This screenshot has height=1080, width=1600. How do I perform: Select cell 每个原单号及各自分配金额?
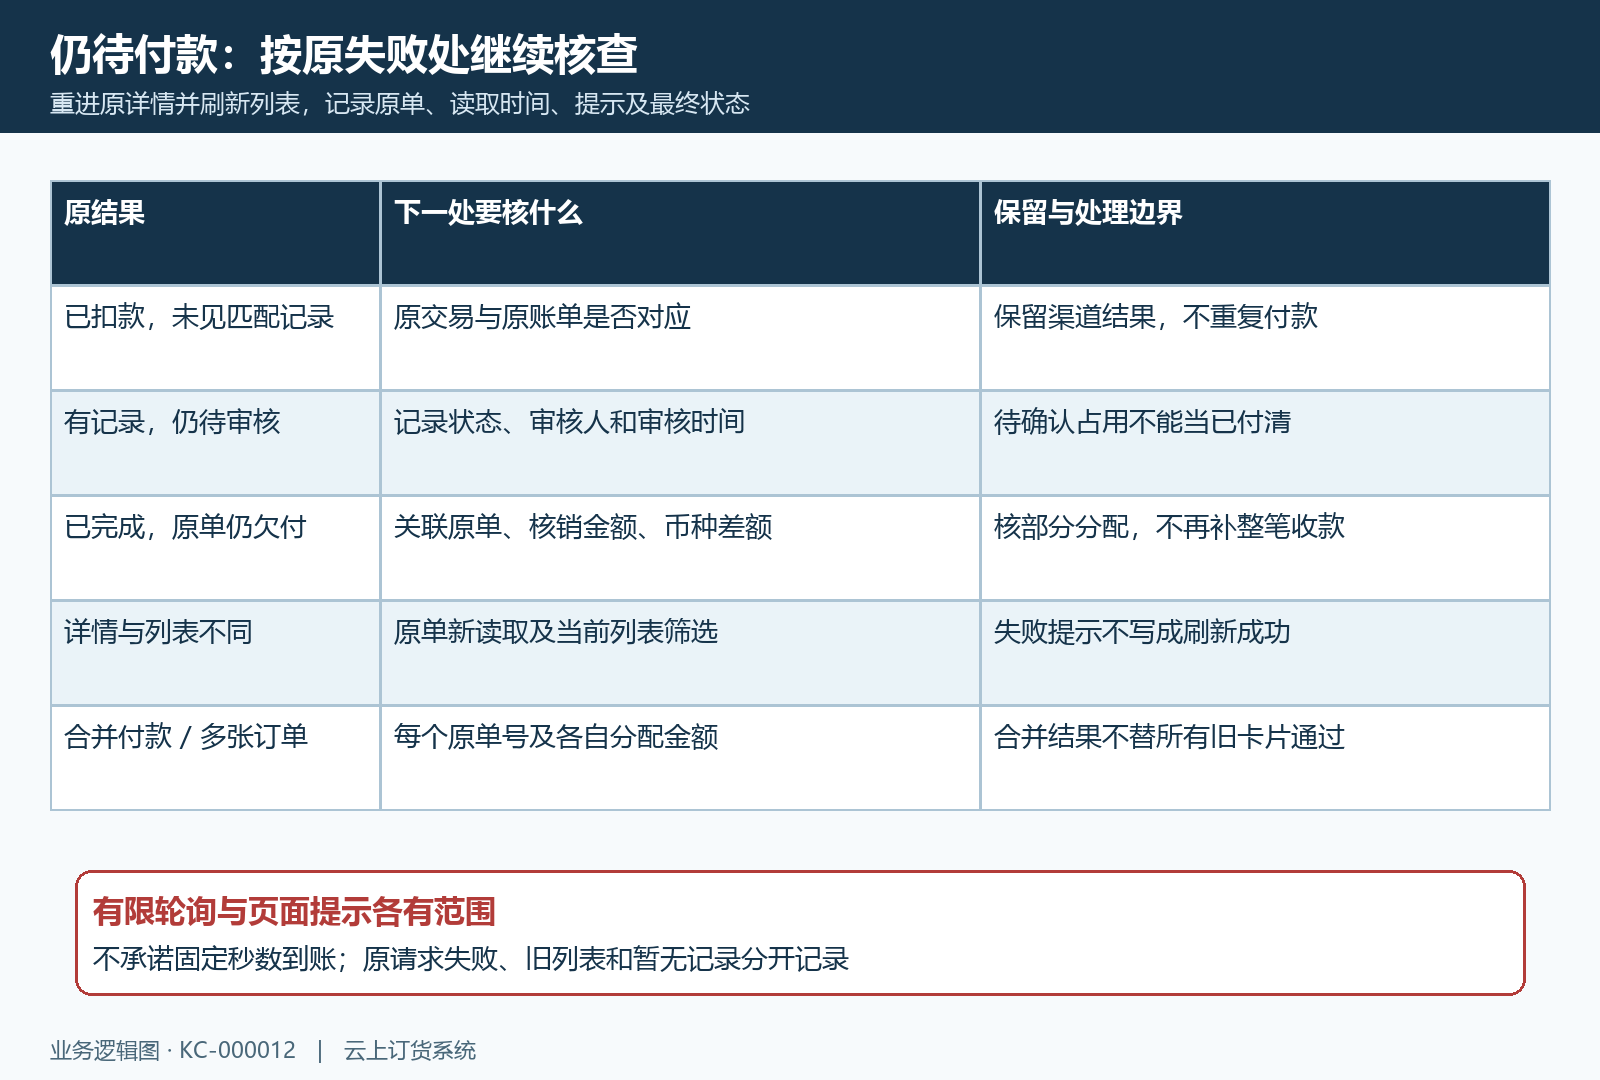click(x=680, y=758)
